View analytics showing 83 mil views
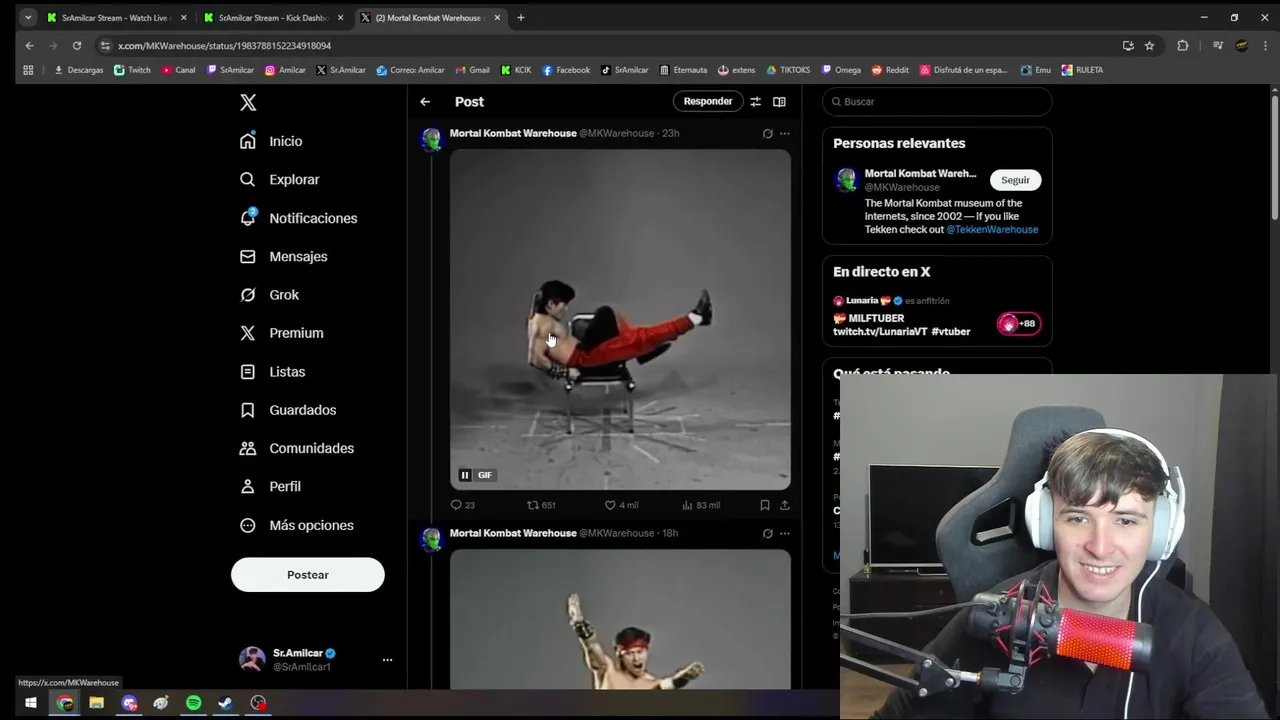The width and height of the screenshot is (1280, 720). pyautogui.click(x=701, y=505)
